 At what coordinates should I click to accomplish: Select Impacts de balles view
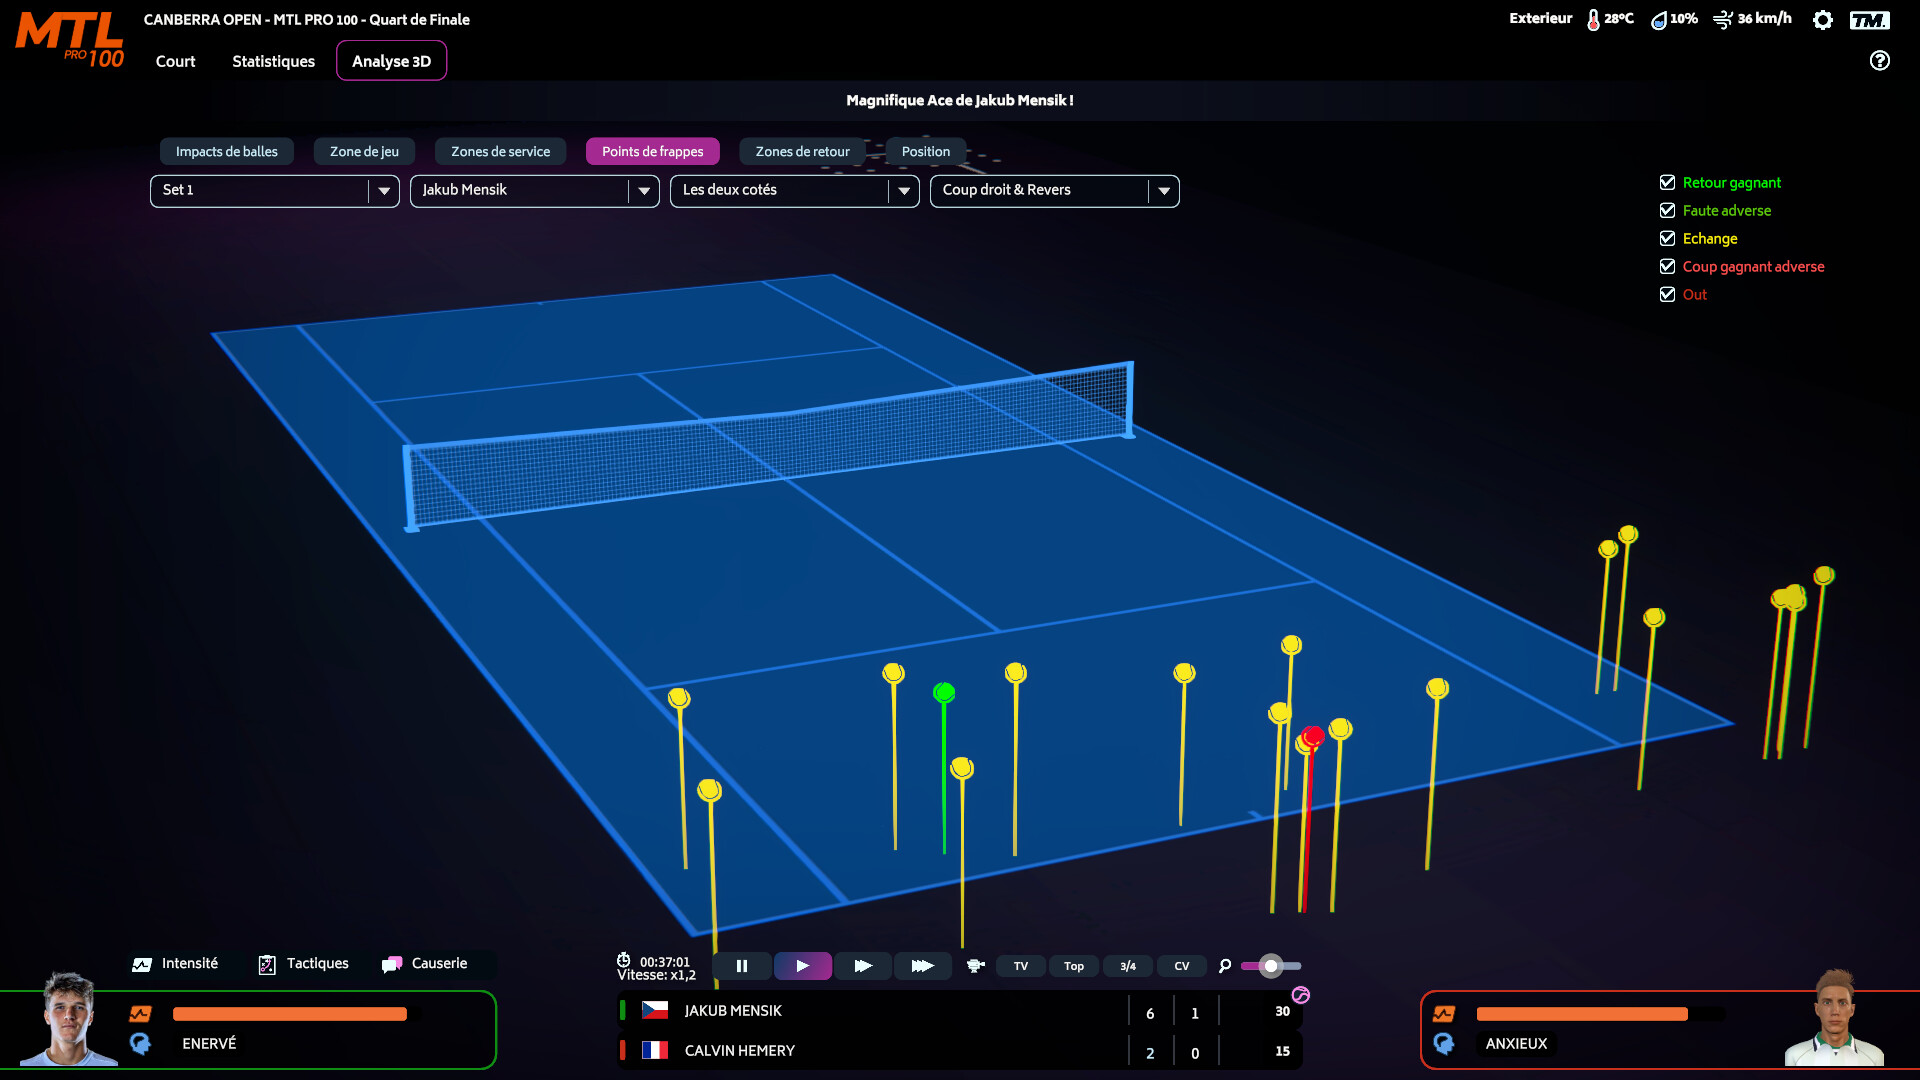tap(227, 151)
